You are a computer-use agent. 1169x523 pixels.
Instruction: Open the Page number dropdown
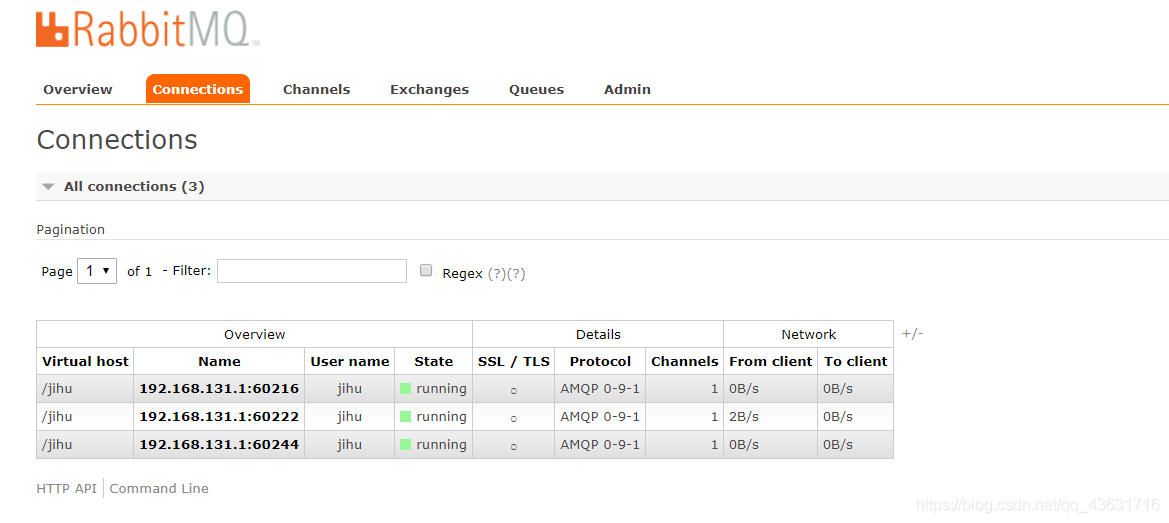[97, 271]
